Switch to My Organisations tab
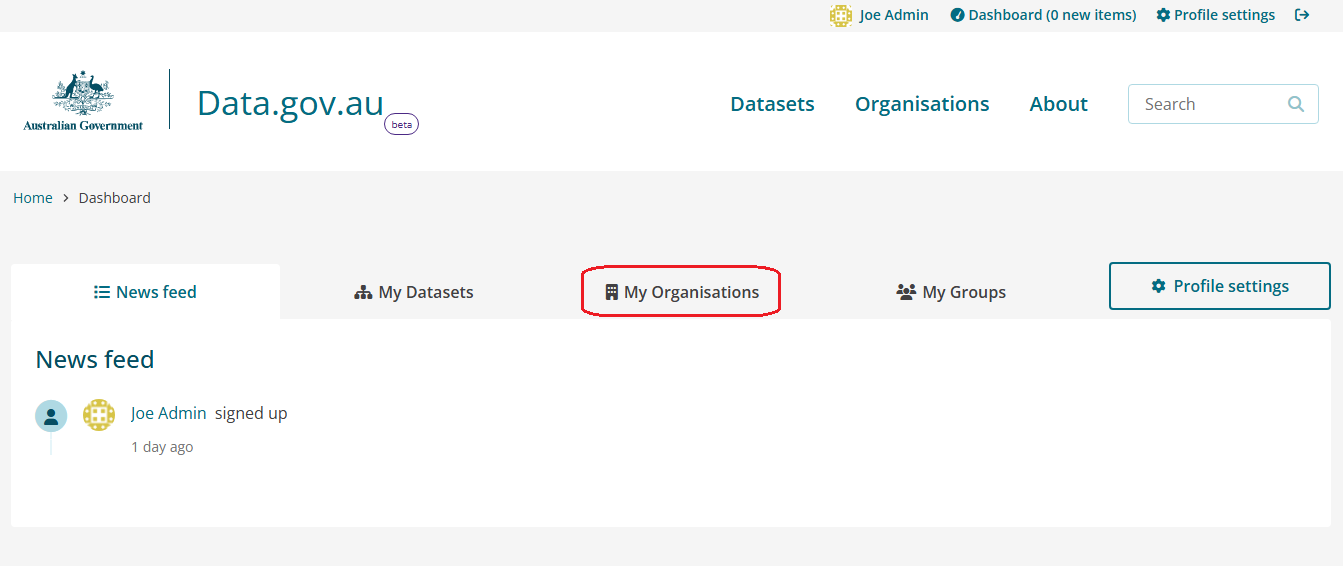The image size is (1343, 566). 682,292
